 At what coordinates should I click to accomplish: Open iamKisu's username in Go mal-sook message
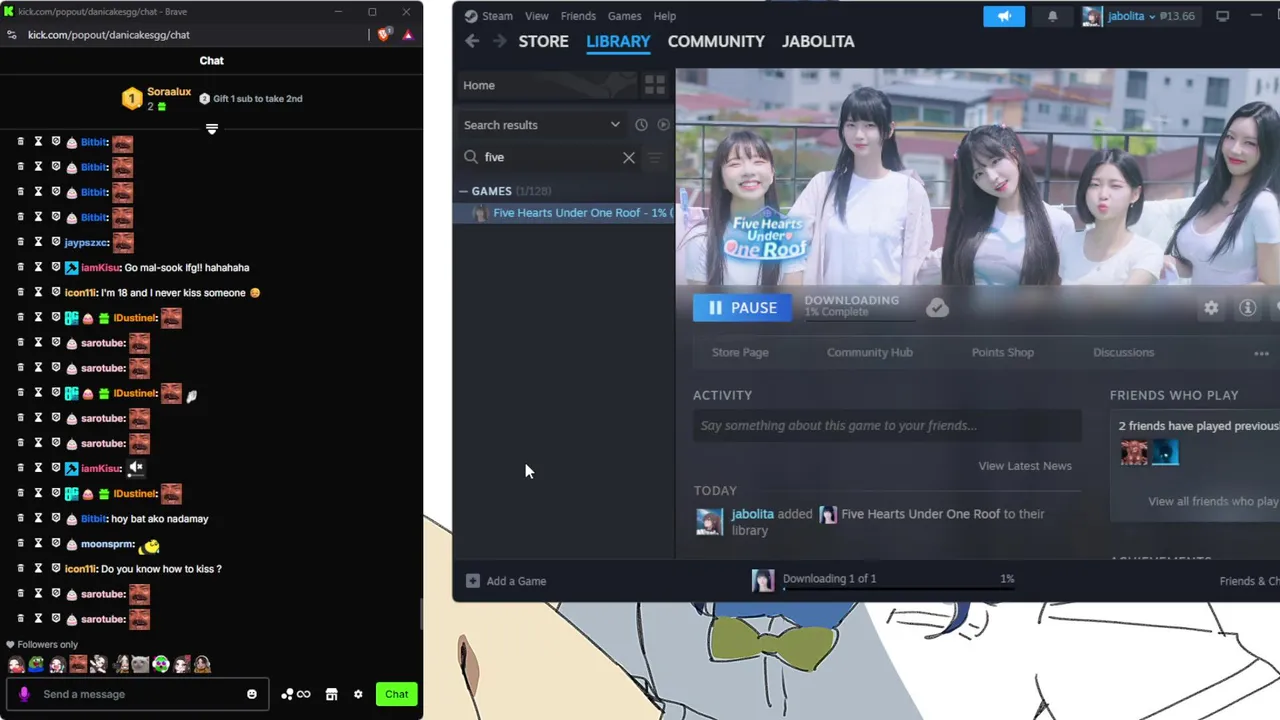[101, 268]
